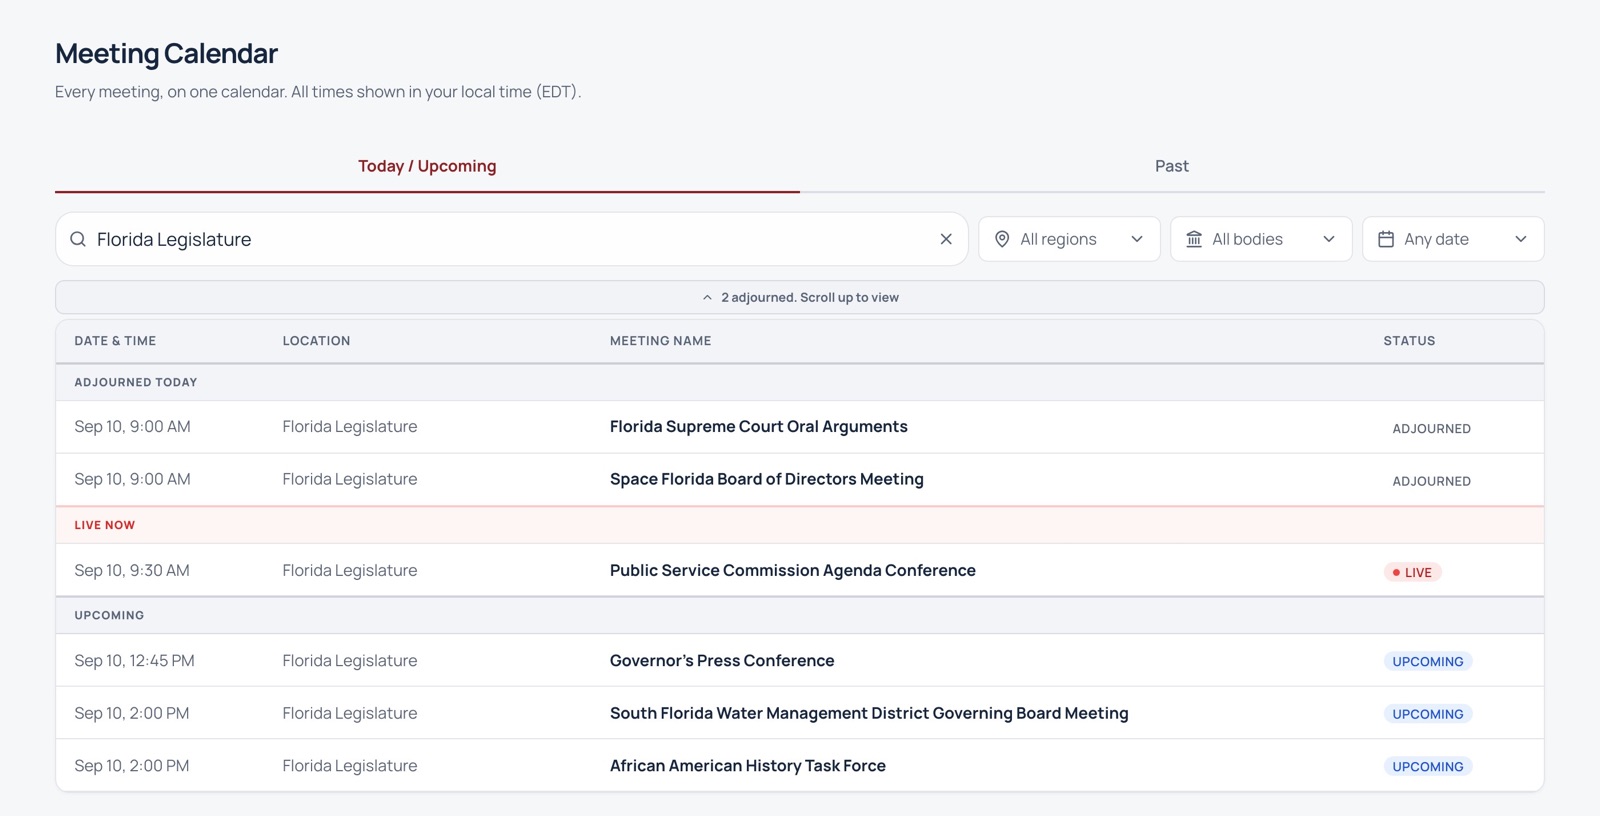
Task: Click the search magnifier icon
Action: click(x=78, y=239)
